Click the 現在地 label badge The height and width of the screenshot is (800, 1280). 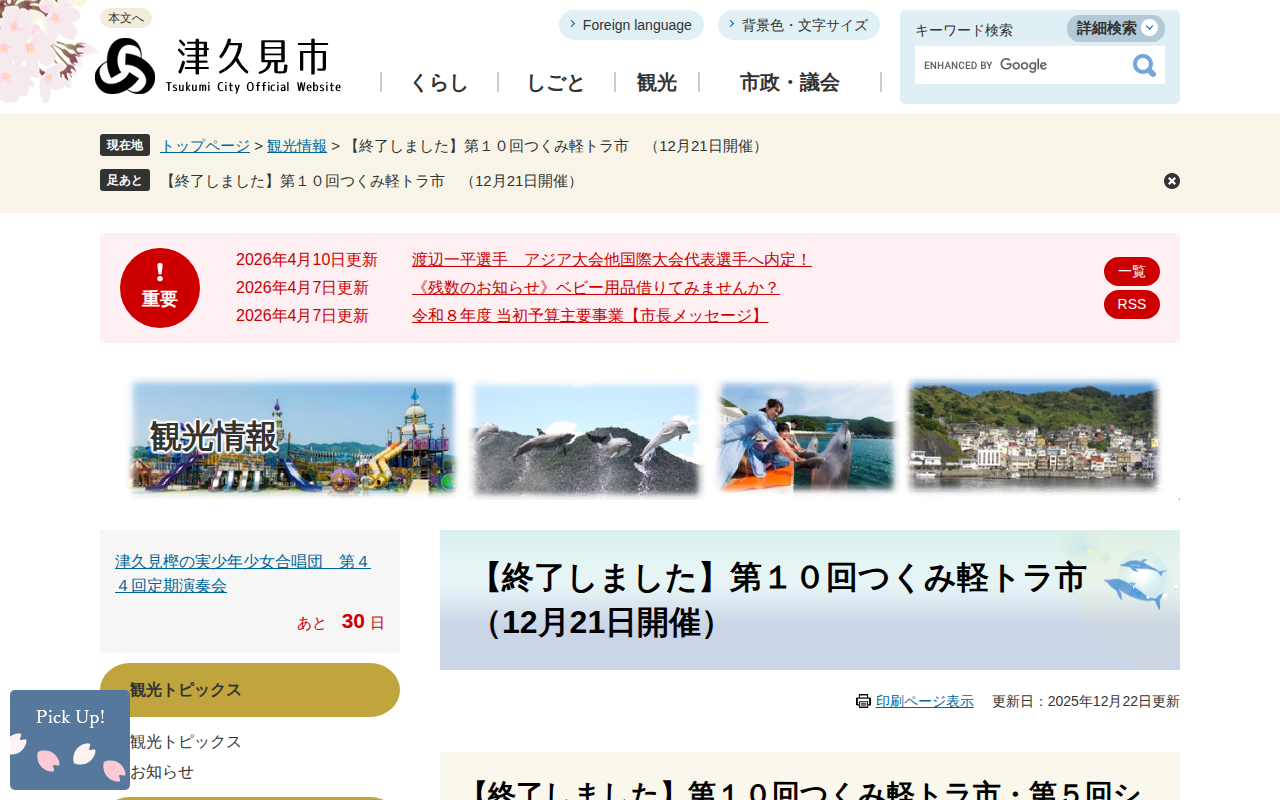tap(125, 145)
